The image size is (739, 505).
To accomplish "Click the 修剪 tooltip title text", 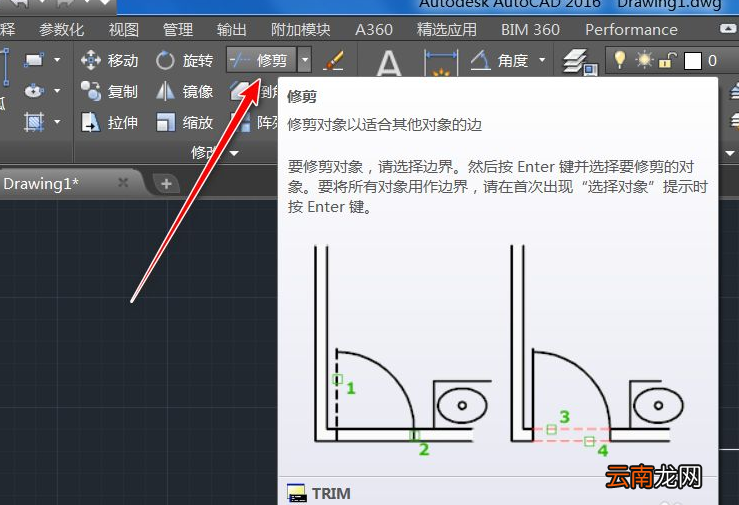I will pyautogui.click(x=302, y=97).
